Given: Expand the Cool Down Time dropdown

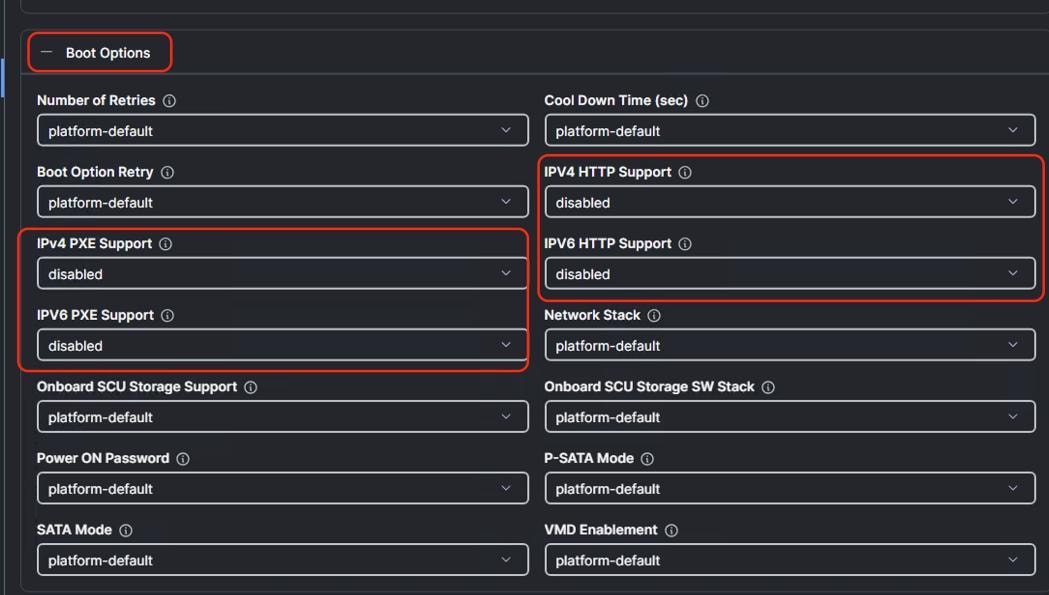Looking at the screenshot, I should coord(789,131).
